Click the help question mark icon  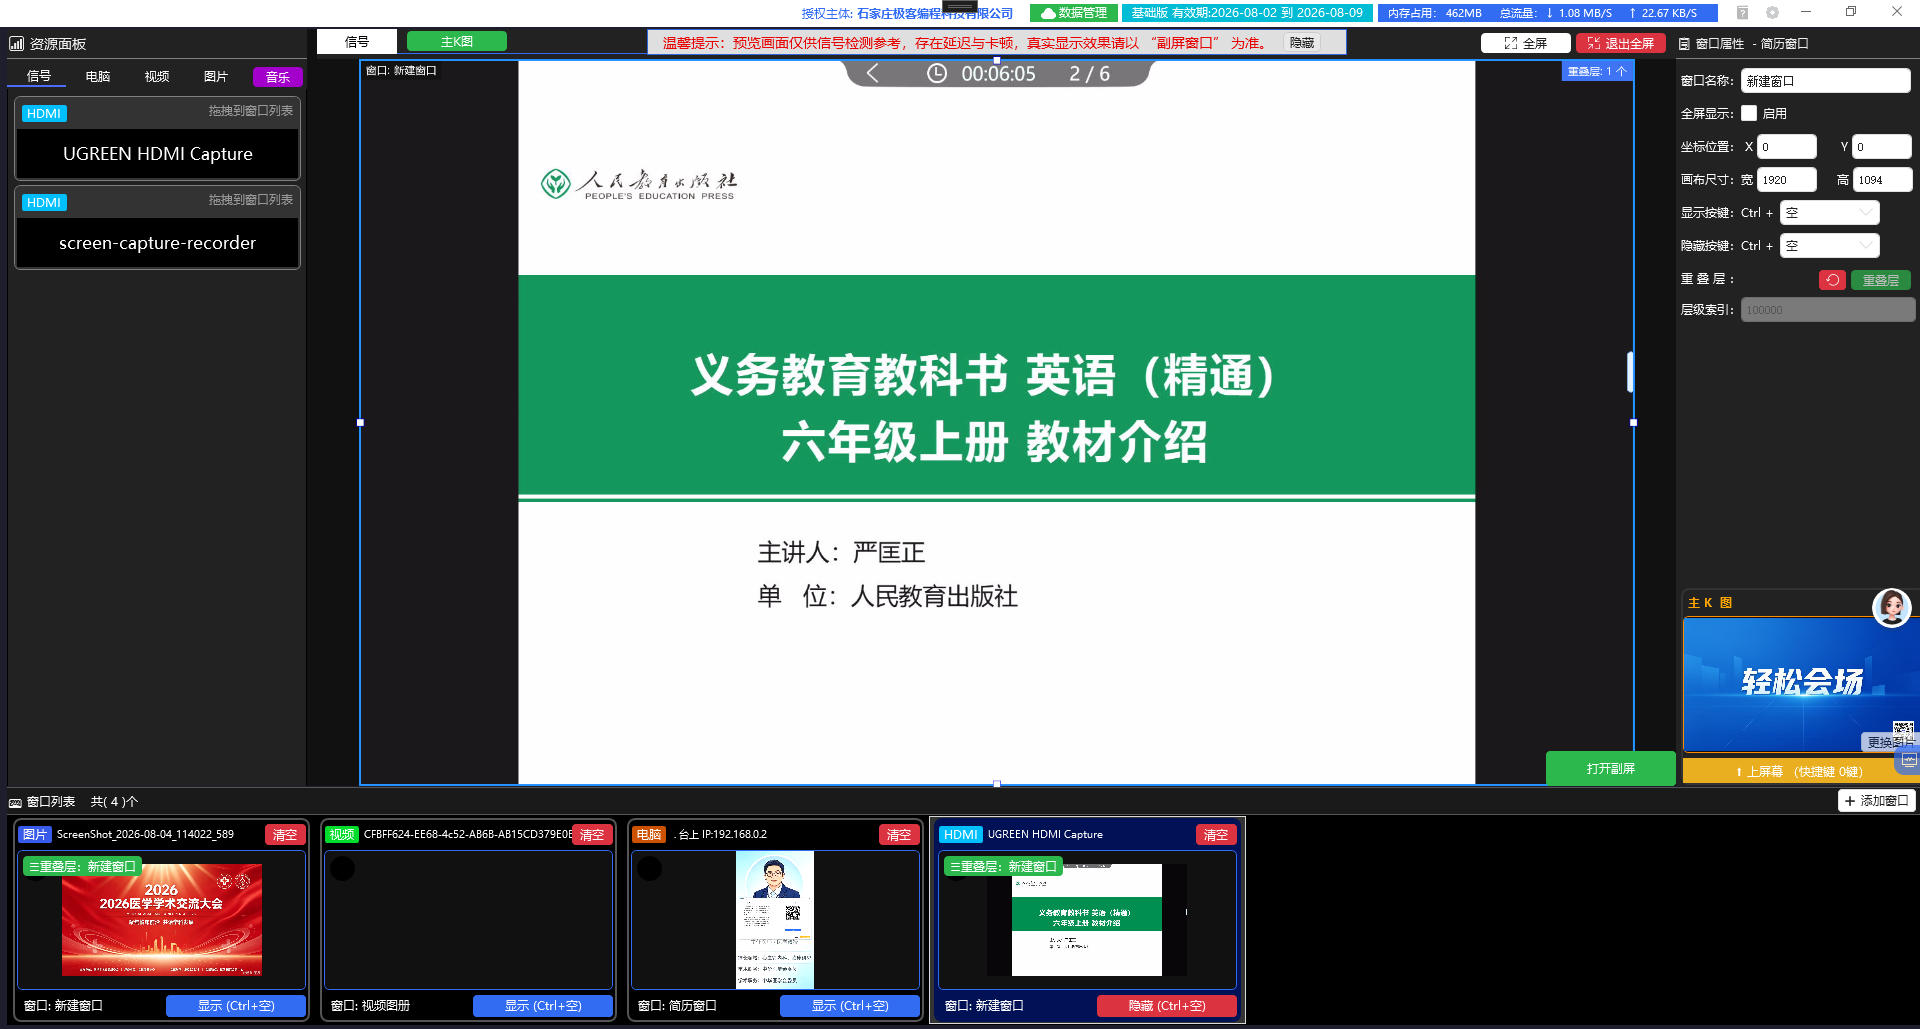pos(1742,13)
